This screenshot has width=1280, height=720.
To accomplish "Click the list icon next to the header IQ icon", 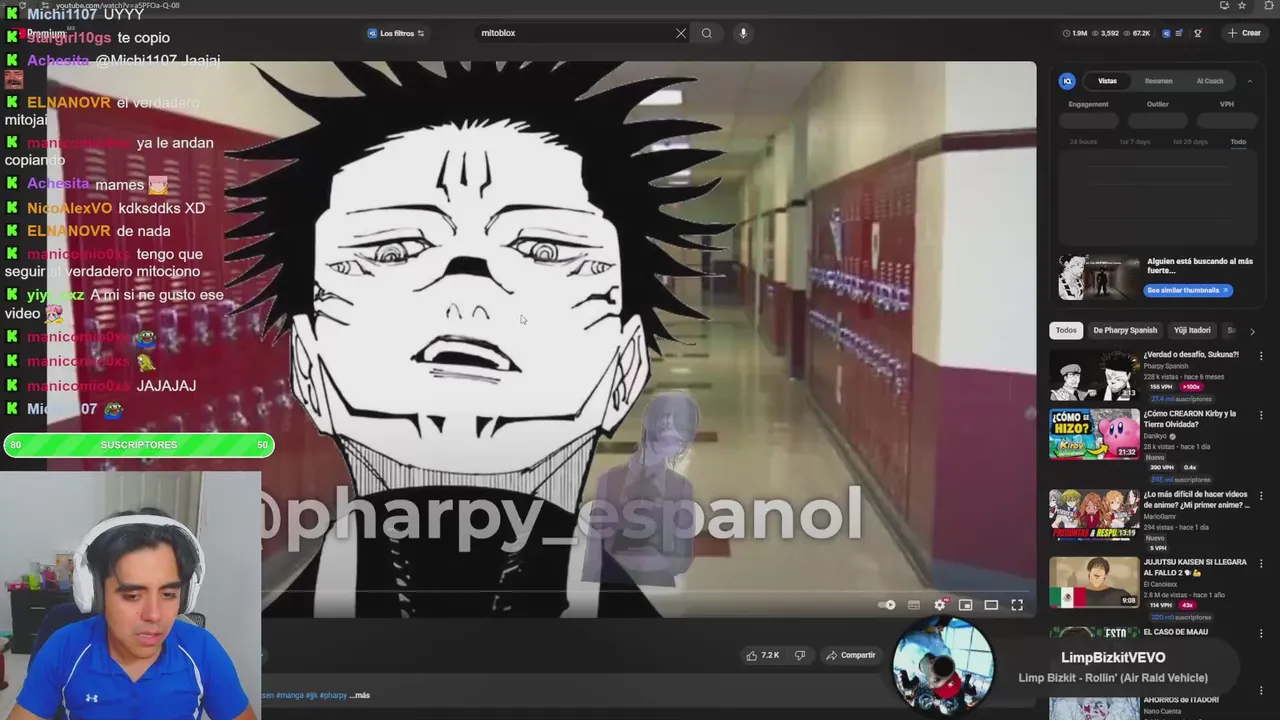I will (1180, 33).
